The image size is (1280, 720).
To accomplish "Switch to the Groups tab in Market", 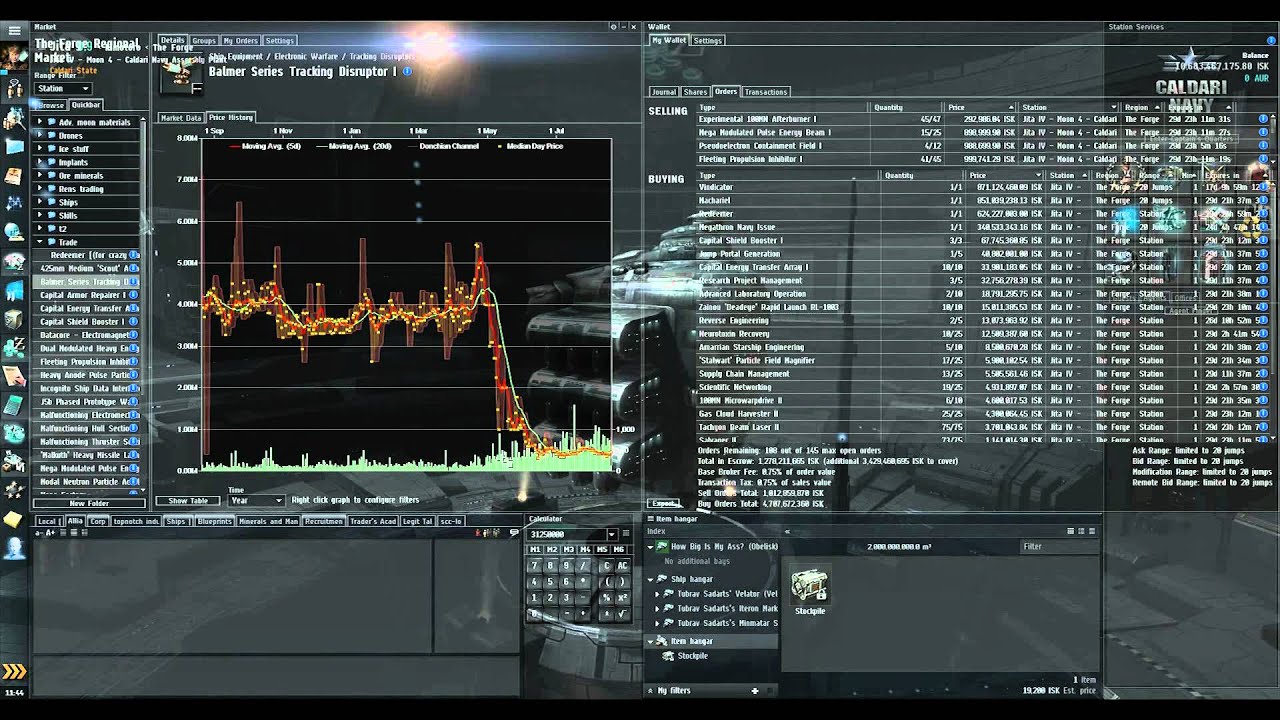I will click(204, 41).
